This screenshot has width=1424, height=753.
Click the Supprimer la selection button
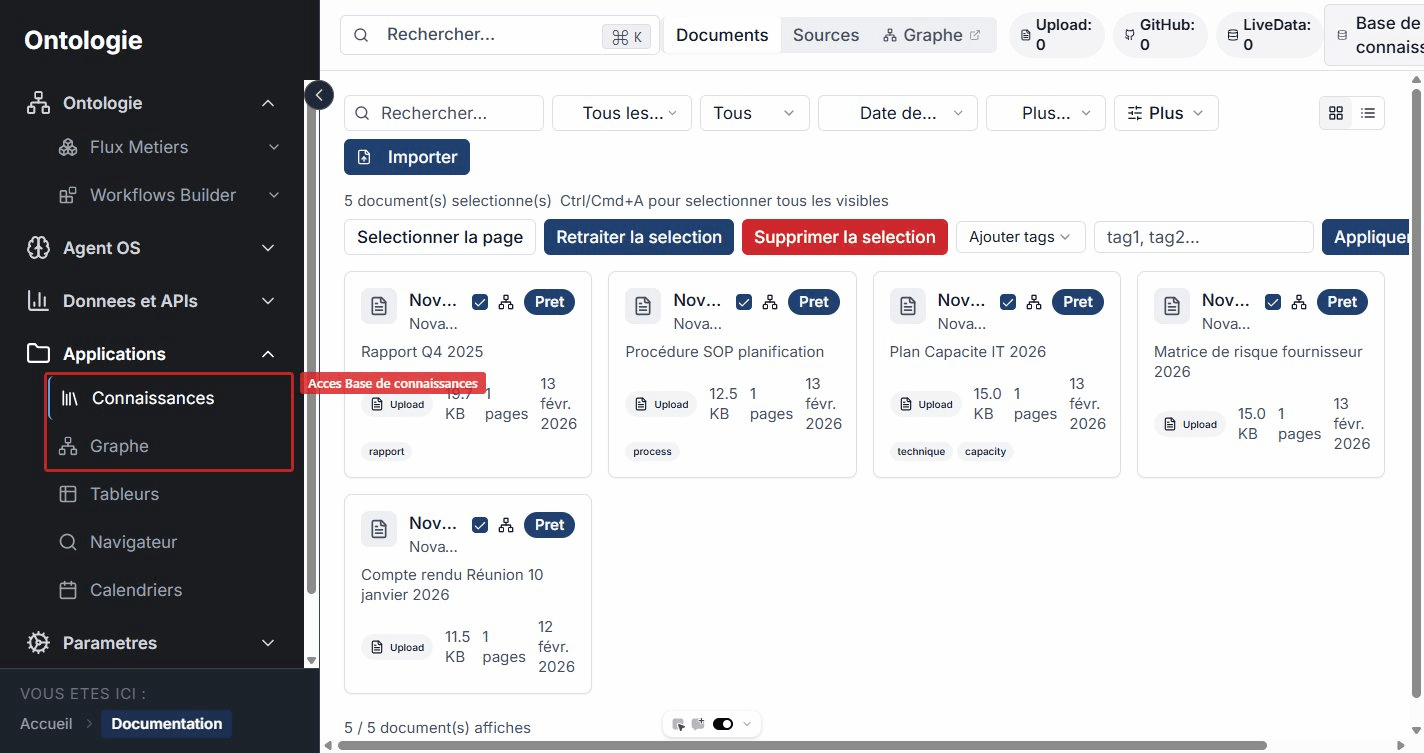[x=844, y=237]
